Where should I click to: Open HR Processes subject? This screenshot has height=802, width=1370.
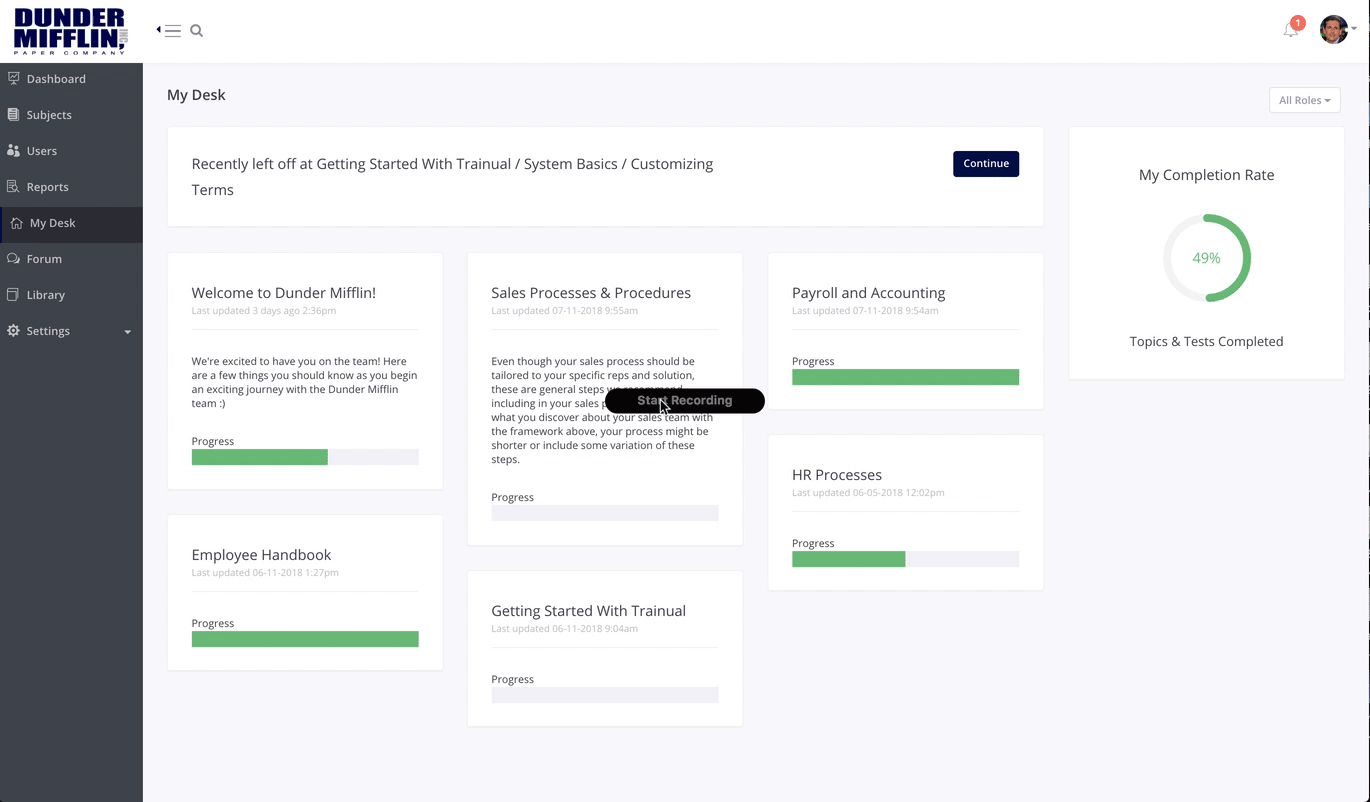pos(837,475)
